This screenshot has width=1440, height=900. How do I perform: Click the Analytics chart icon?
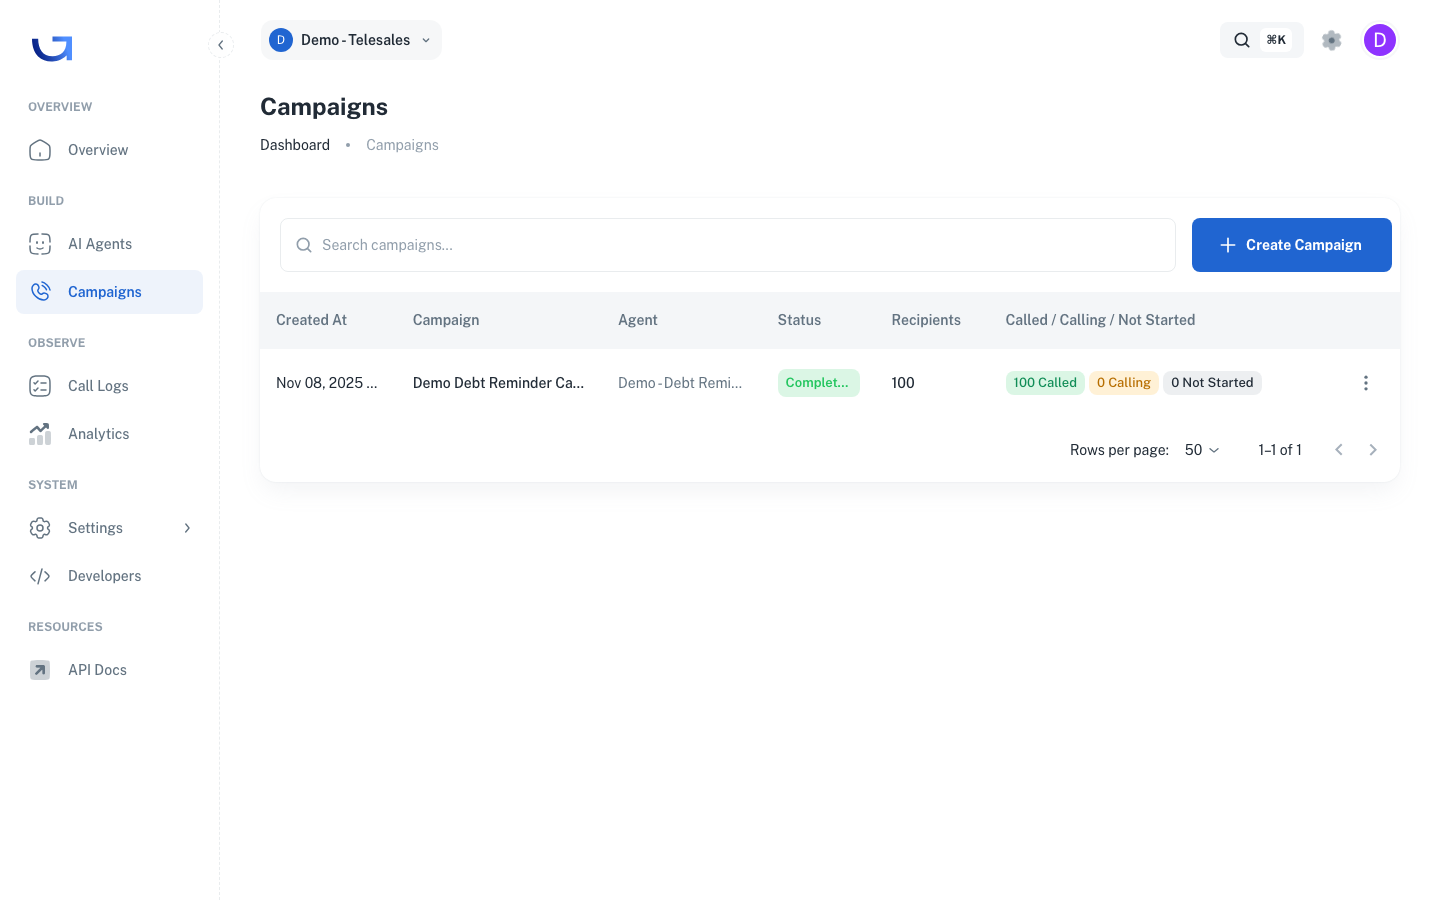point(40,434)
